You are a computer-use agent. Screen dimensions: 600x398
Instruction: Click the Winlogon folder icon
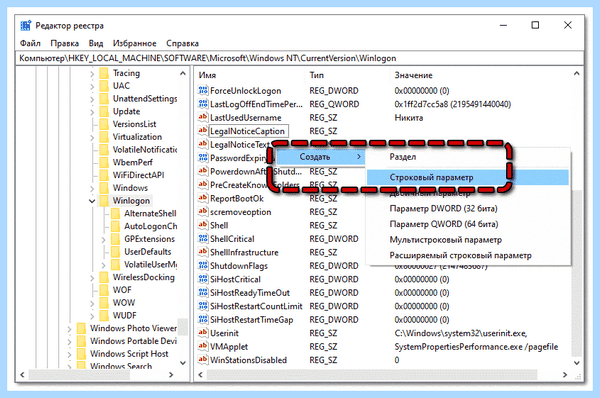[x=104, y=201]
